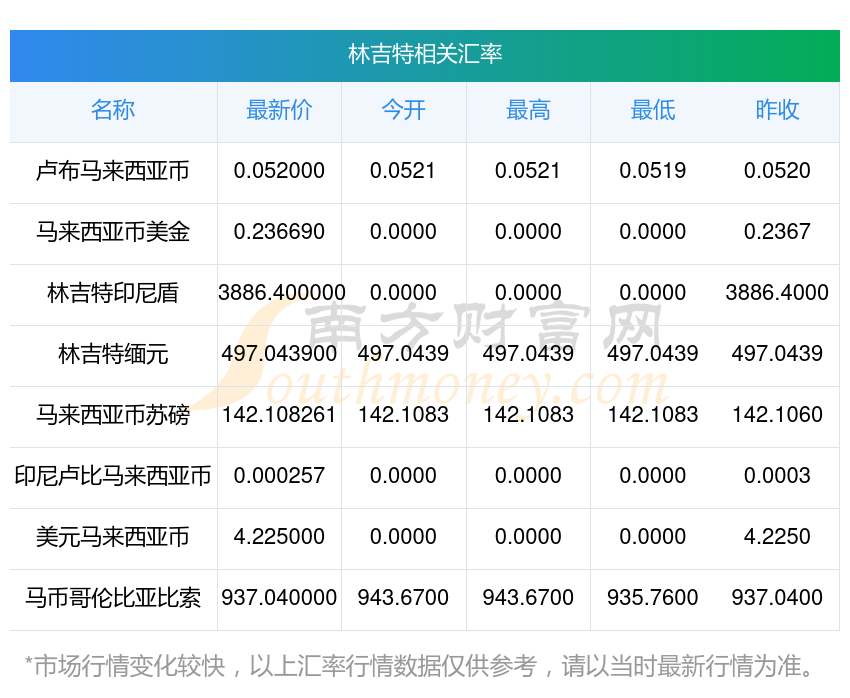Click the 林吉特相关汇率 title banner
The image size is (850, 698).
pyautogui.click(x=425, y=54)
